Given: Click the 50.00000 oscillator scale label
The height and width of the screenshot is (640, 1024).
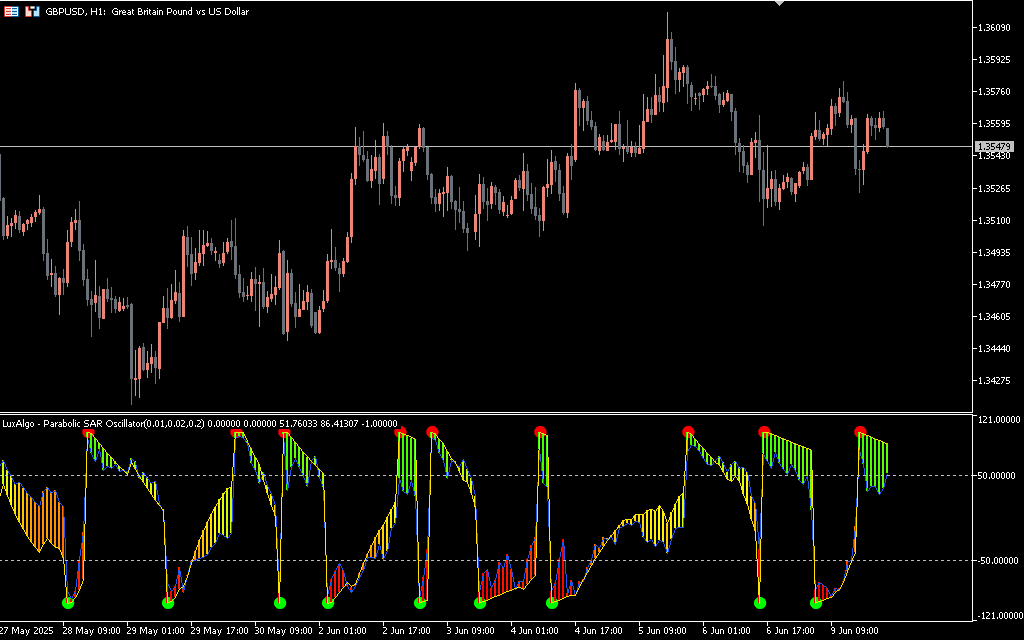Looking at the screenshot, I should pos(997,476).
